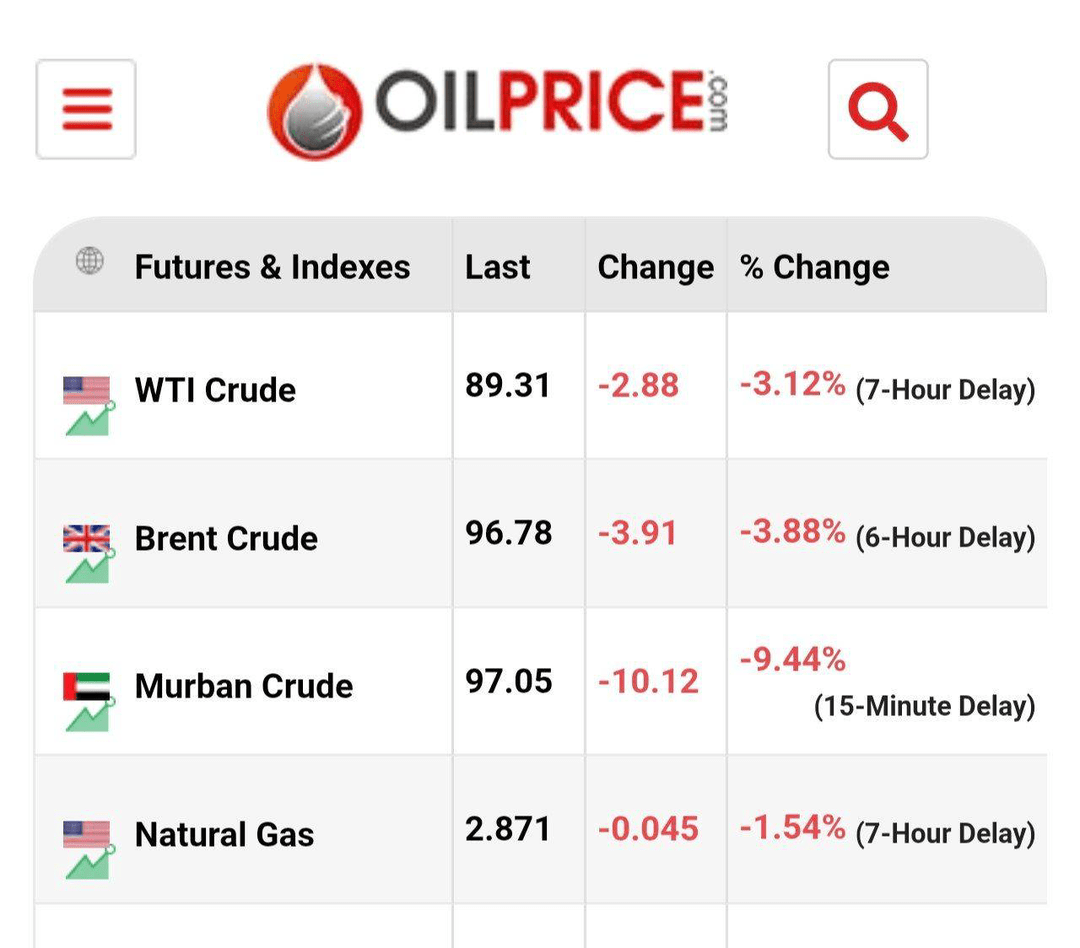Open site search with the magnifier icon
1080x948 pixels.
(x=878, y=109)
